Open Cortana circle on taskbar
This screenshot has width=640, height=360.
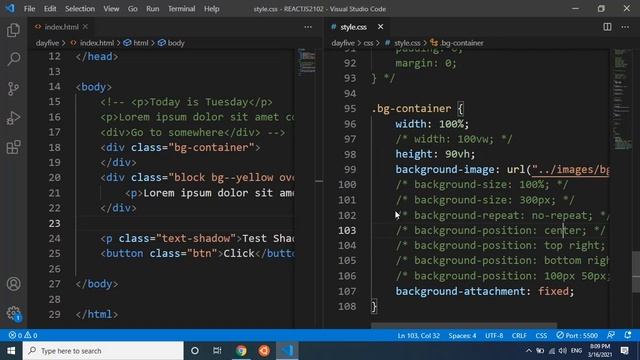coord(195,351)
